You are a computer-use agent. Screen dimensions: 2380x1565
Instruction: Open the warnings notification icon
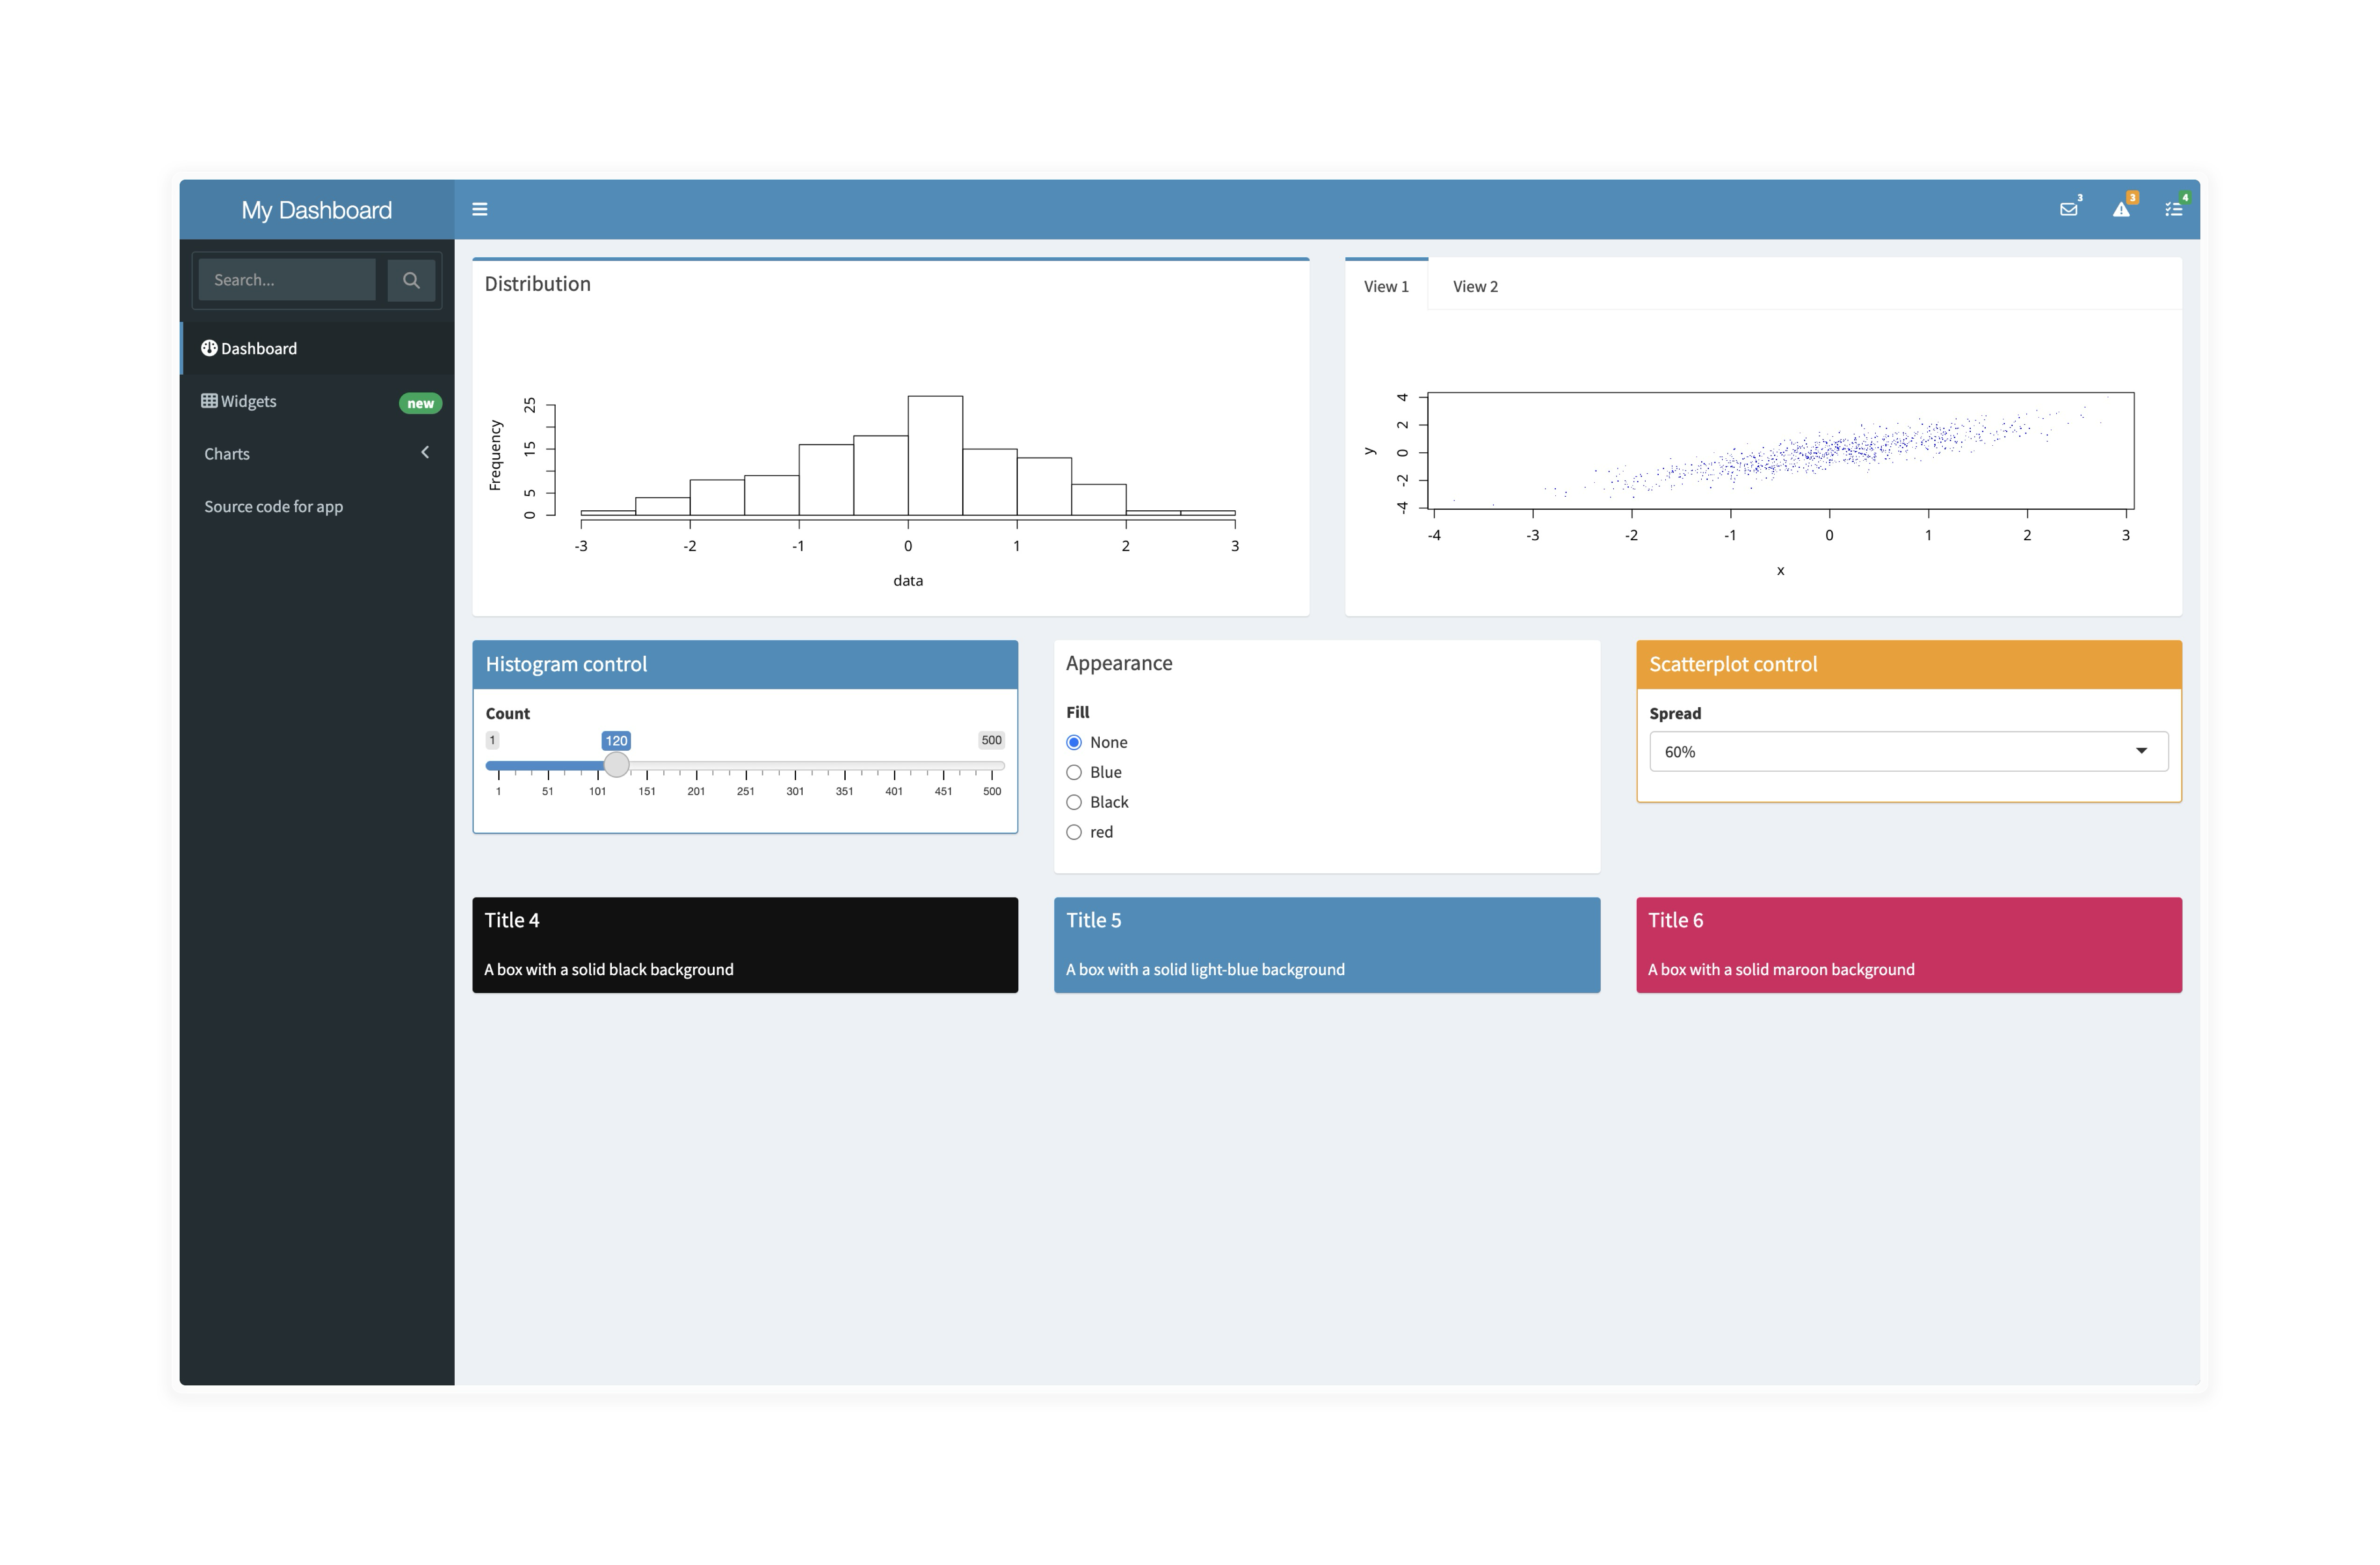pyautogui.click(x=2121, y=209)
